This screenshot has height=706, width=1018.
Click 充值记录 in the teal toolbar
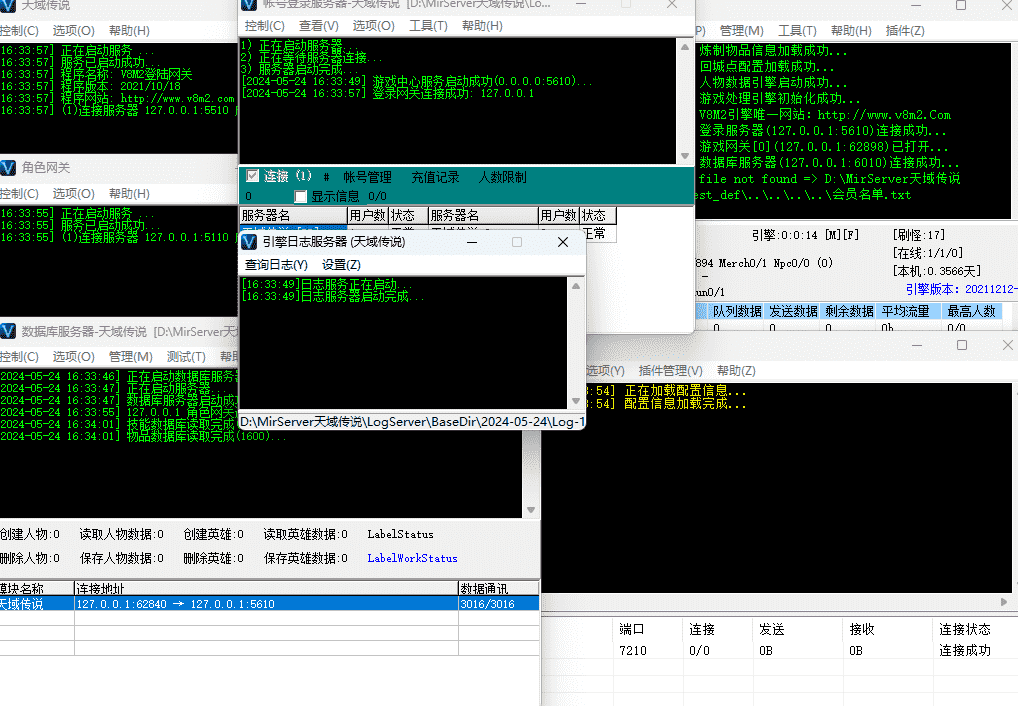click(x=435, y=177)
